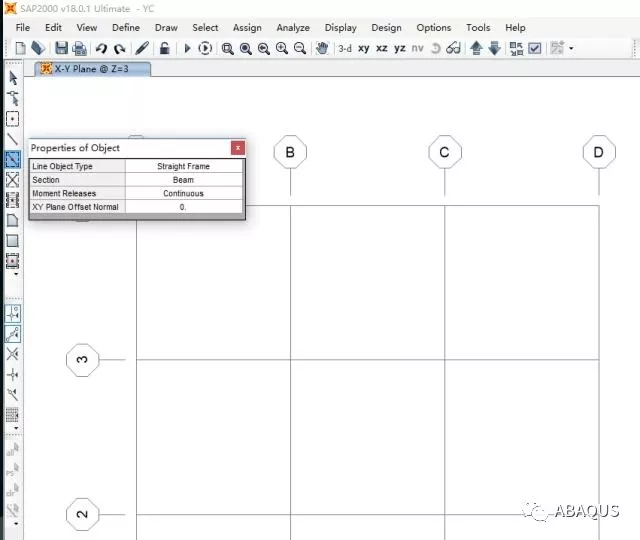This screenshot has width=640, height=540.
Task: Set the view to the xz plane
Action: click(382, 49)
